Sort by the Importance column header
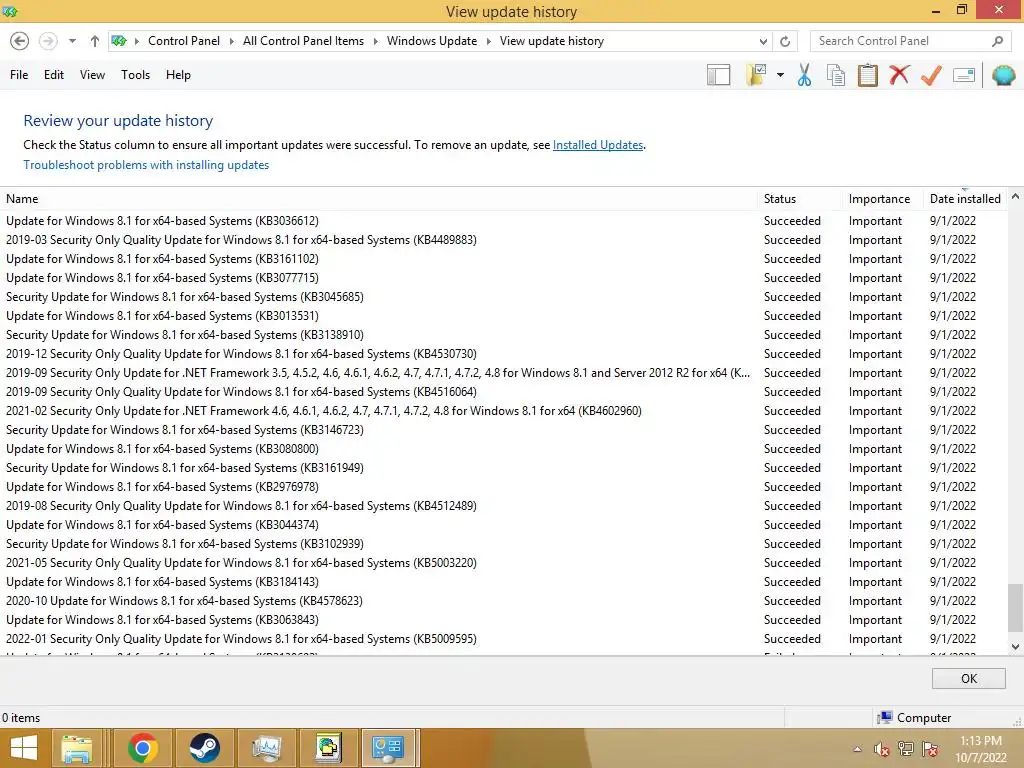1024x768 pixels. click(883, 199)
